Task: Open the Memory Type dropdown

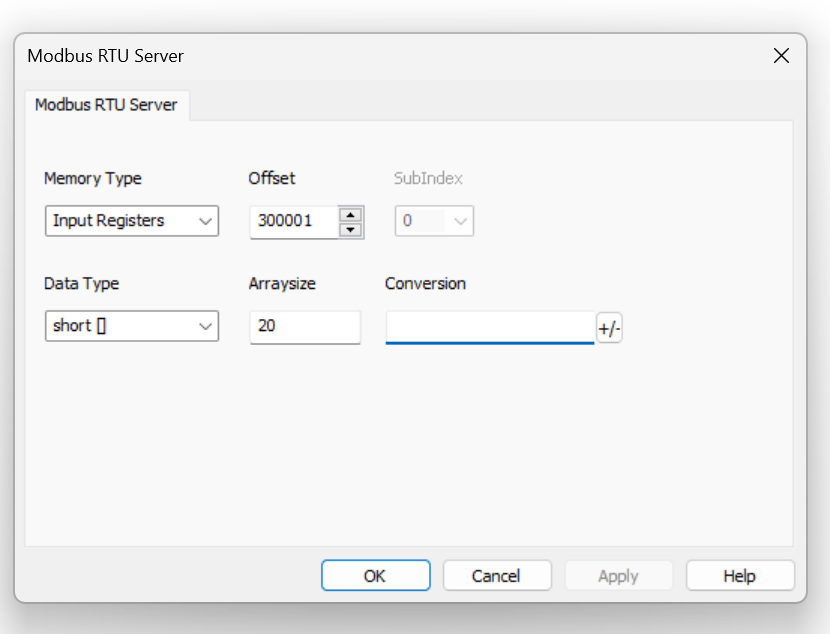Action: pyautogui.click(x=132, y=221)
